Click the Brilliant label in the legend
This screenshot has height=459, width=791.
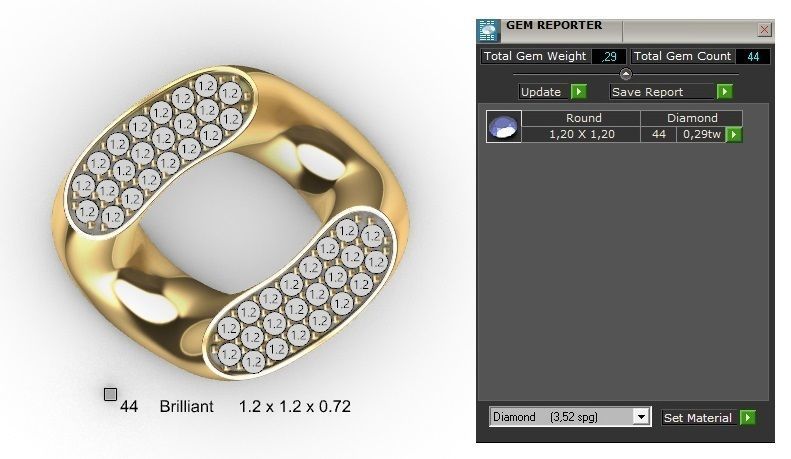coord(186,407)
